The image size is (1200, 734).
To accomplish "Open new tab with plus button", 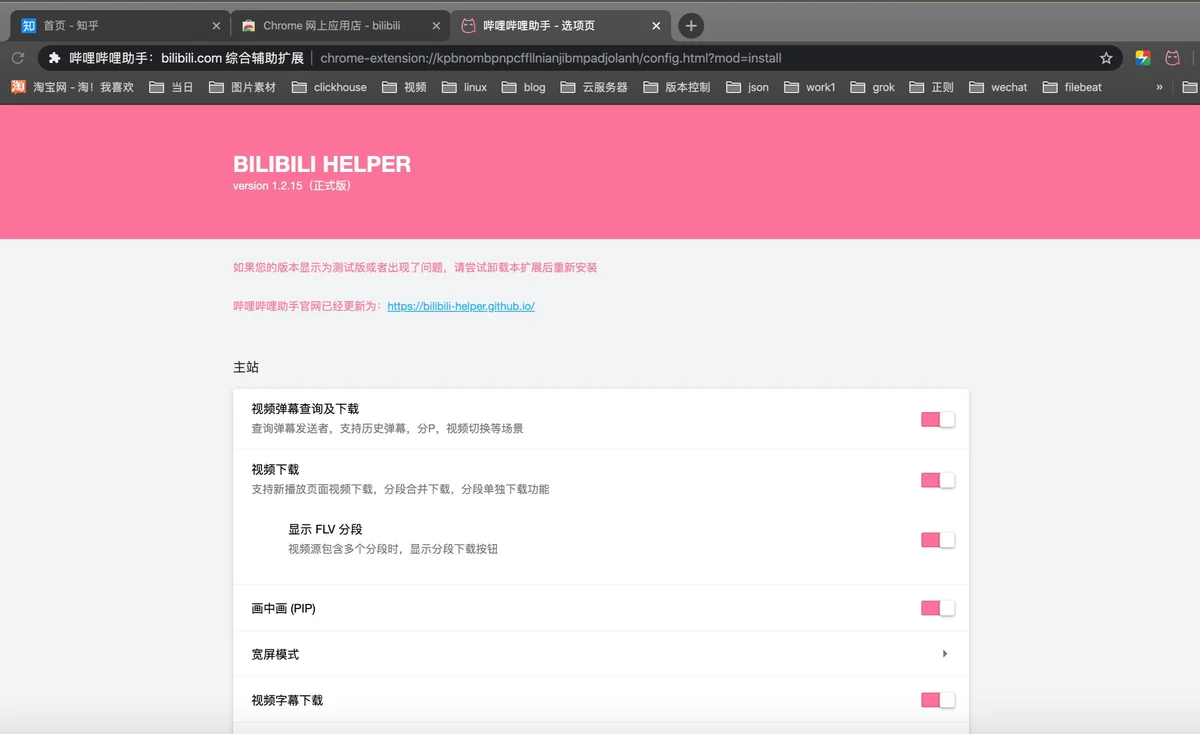I will click(x=690, y=26).
